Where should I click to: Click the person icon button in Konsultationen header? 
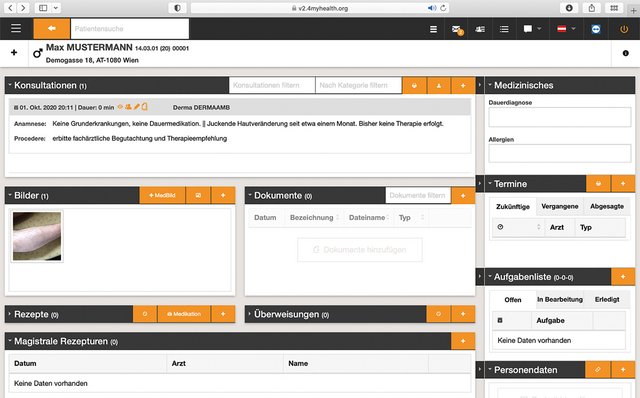tap(439, 85)
